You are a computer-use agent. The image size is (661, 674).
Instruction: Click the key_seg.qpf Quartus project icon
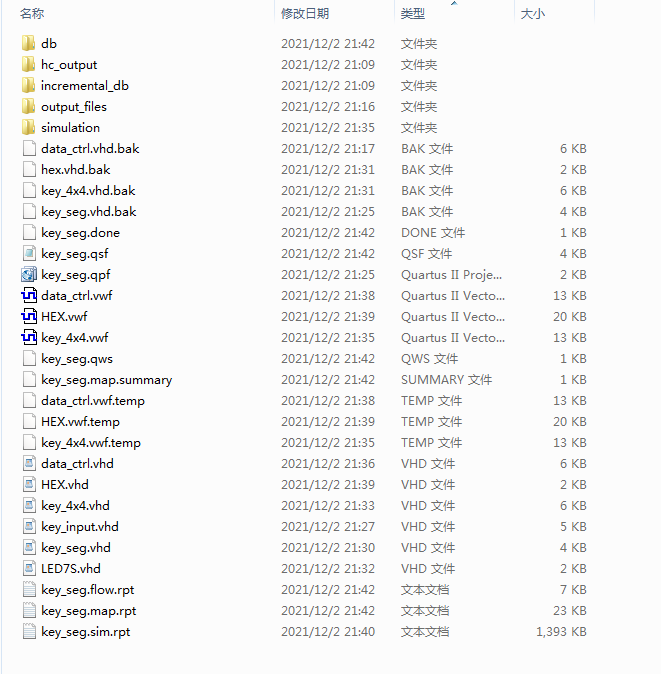pyautogui.click(x=29, y=275)
